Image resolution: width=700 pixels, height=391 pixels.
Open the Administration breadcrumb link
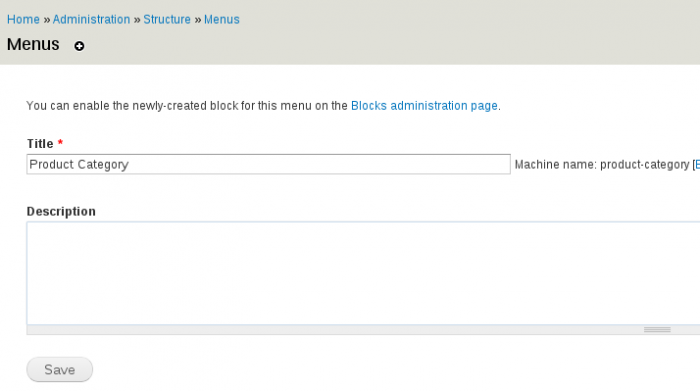point(92,20)
